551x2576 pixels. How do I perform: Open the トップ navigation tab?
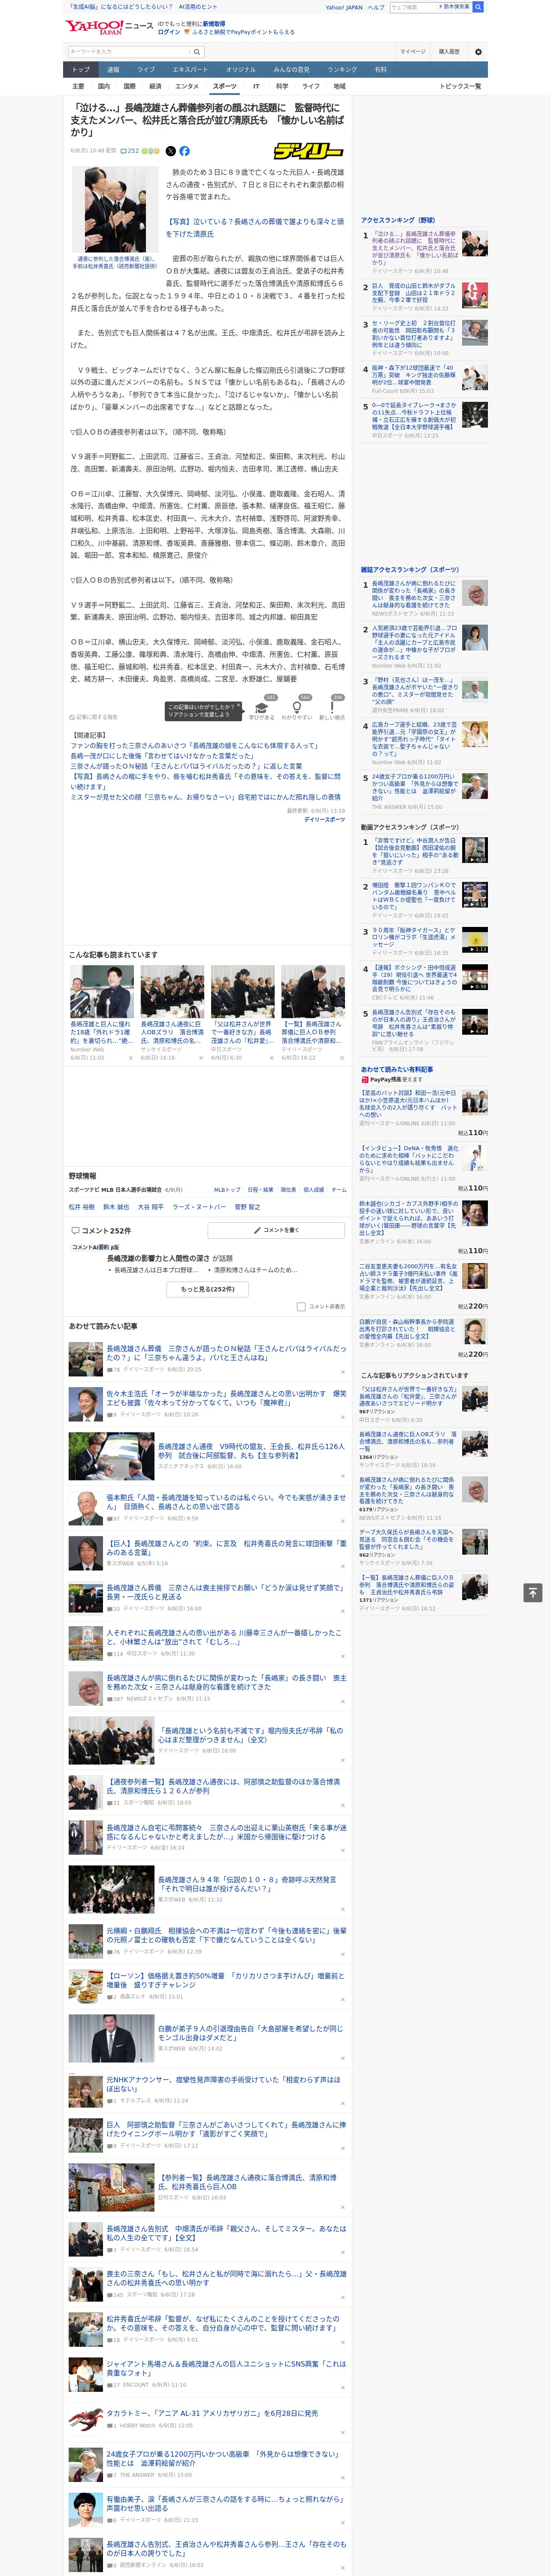81,70
